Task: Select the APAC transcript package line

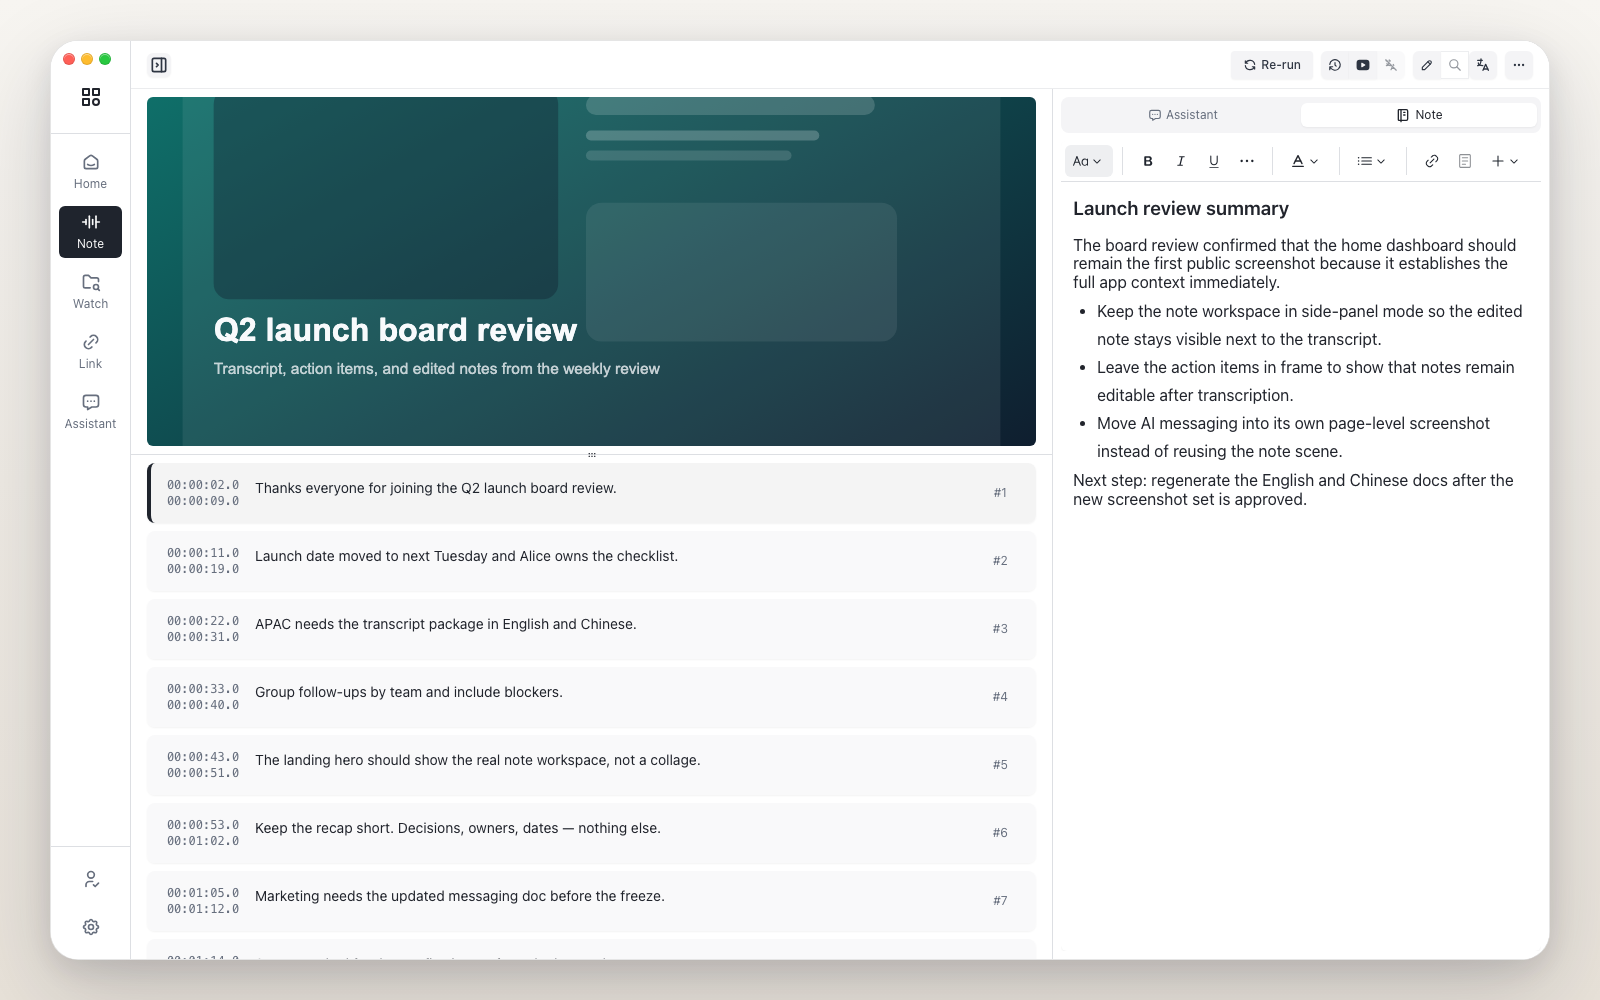Action: pos(592,629)
